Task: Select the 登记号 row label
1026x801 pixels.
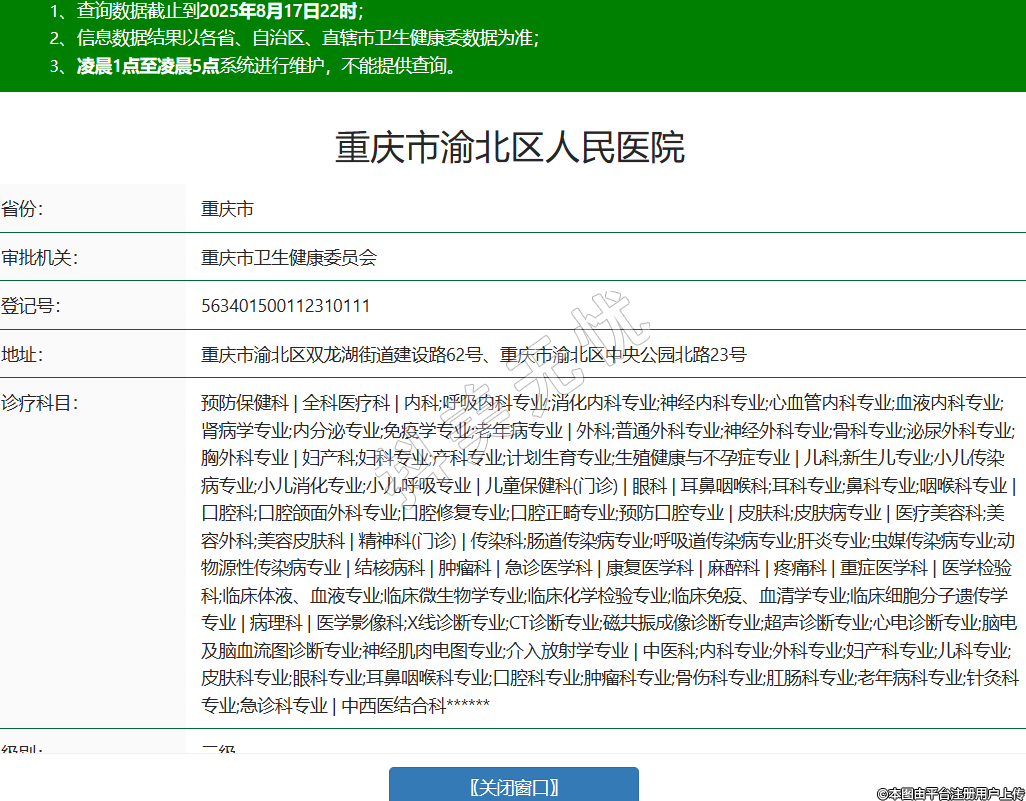Action: point(31,305)
